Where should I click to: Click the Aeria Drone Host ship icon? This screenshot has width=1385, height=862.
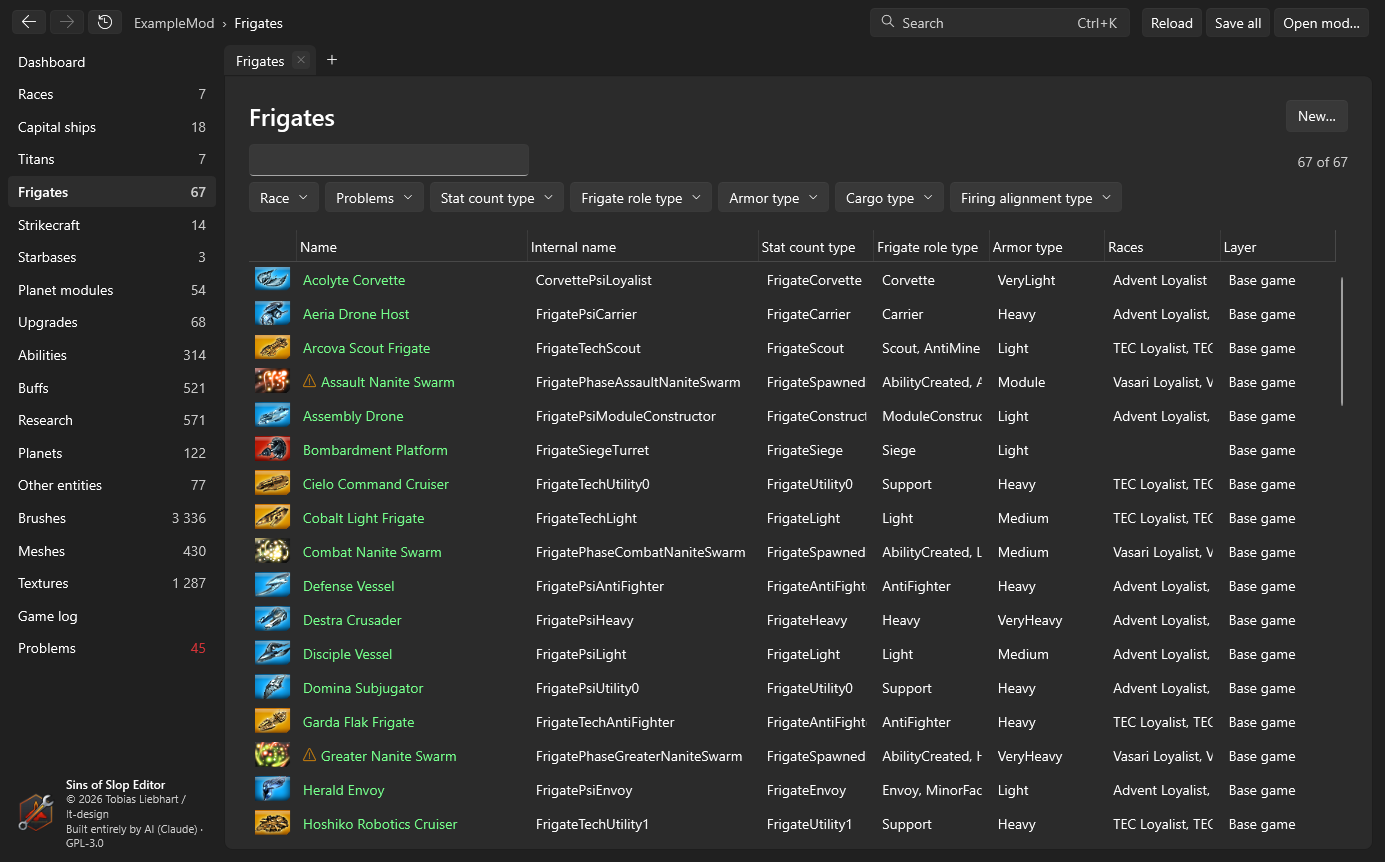tap(272, 314)
